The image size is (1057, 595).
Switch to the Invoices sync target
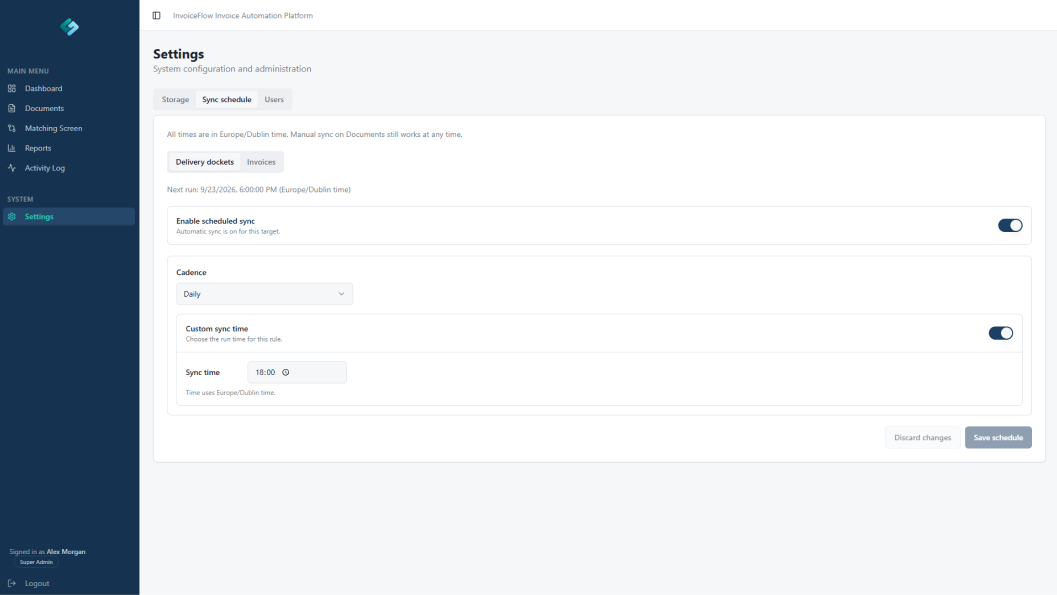point(261,162)
